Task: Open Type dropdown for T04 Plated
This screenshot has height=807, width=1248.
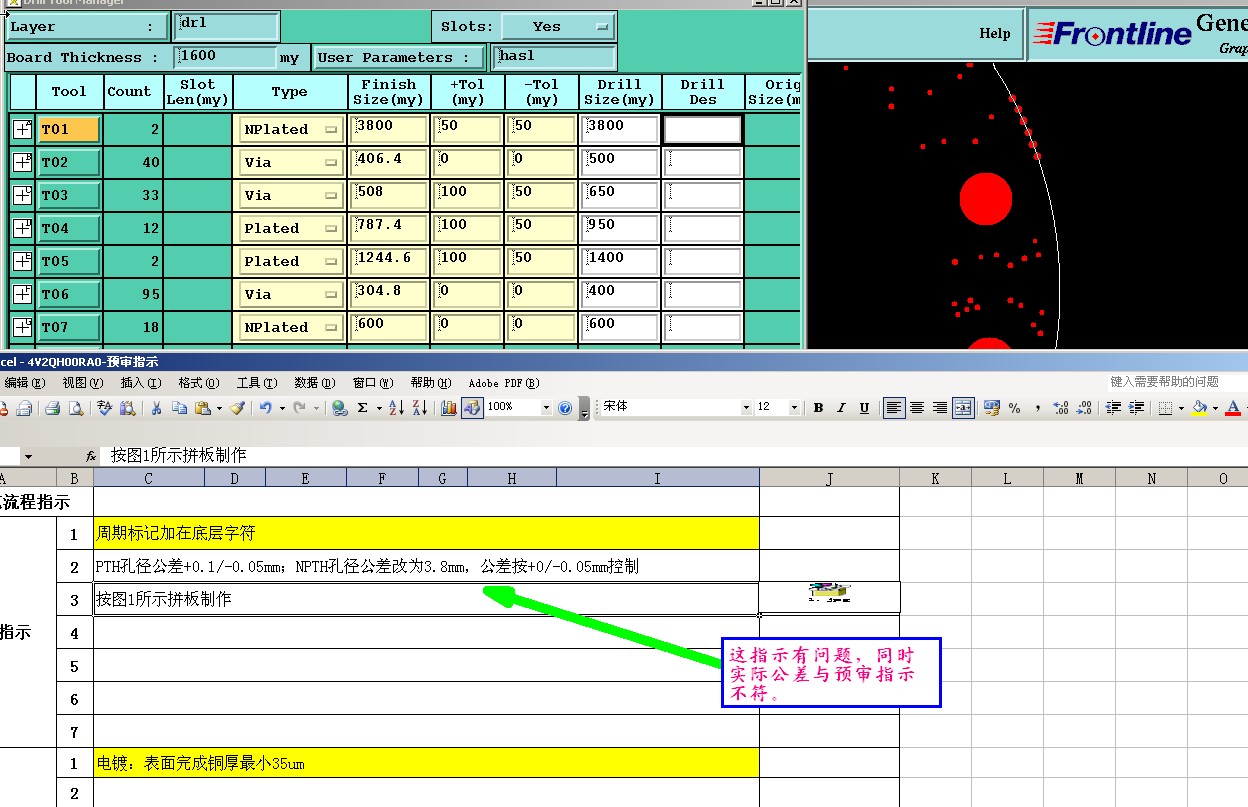Action: tap(290, 228)
